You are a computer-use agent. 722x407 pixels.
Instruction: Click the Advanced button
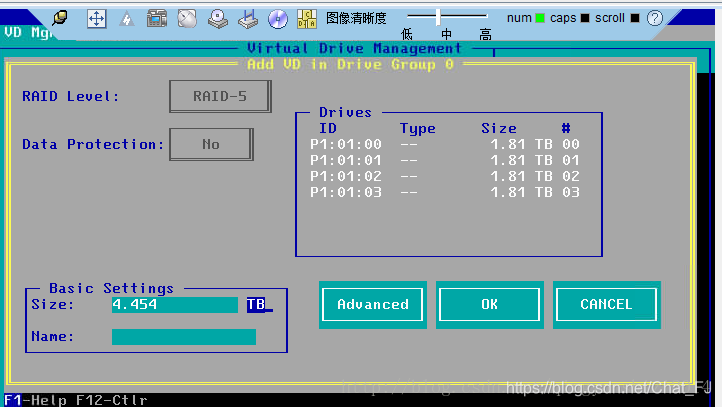pyautogui.click(x=373, y=304)
